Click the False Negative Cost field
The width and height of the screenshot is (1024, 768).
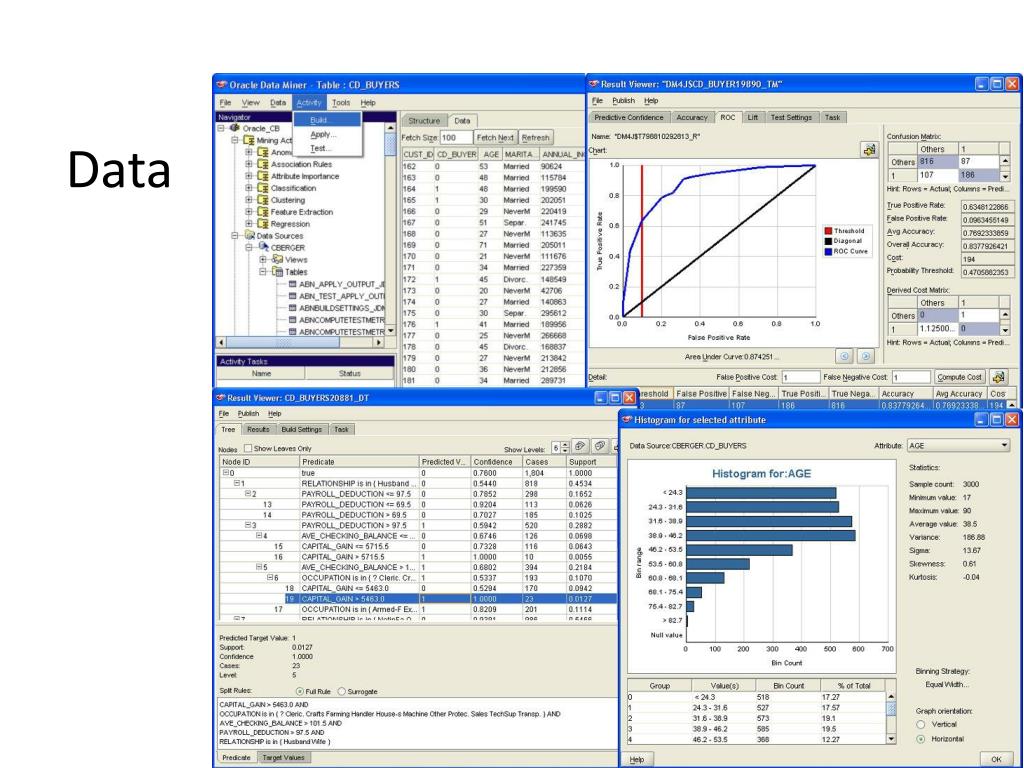tap(911, 377)
